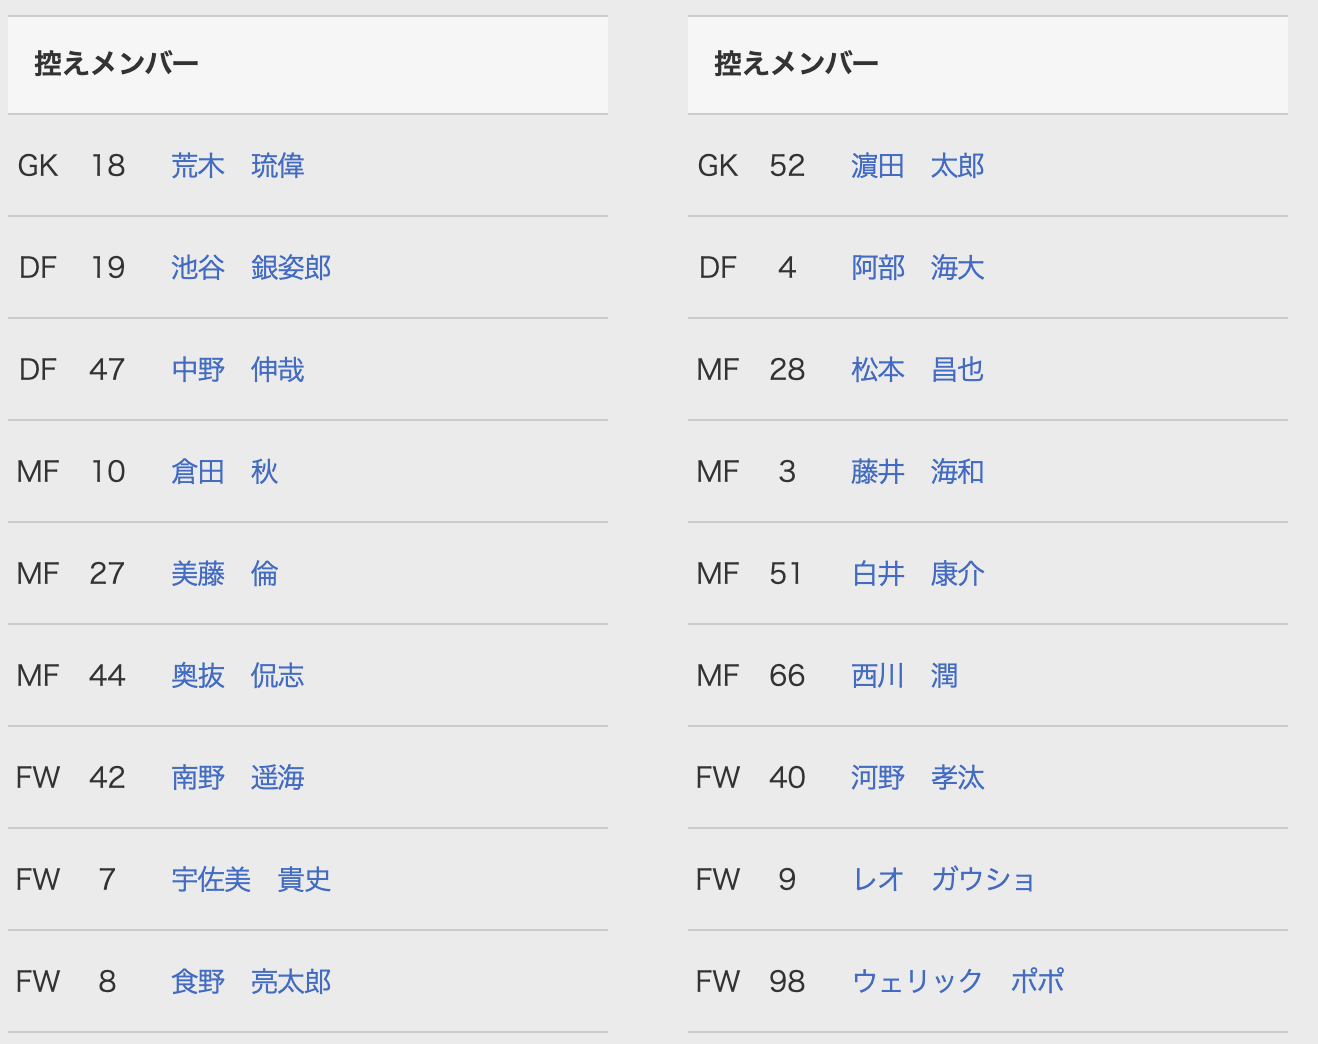Open profile of 西川 潤
The height and width of the screenshot is (1044, 1318).
click(905, 676)
